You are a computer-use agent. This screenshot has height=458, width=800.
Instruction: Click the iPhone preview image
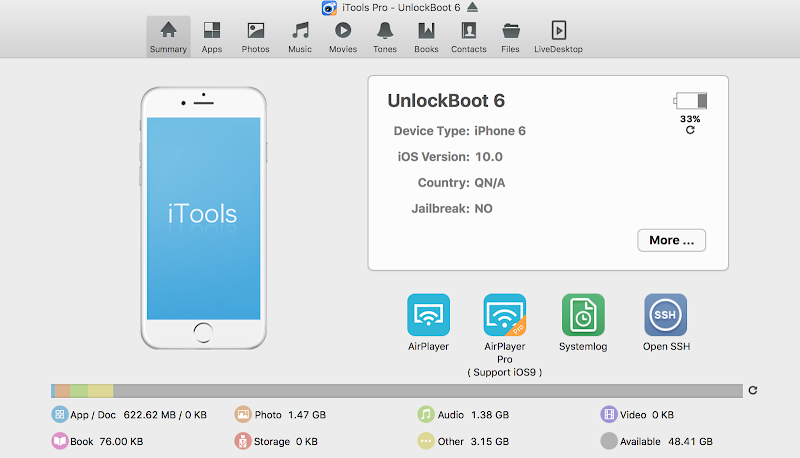point(204,218)
